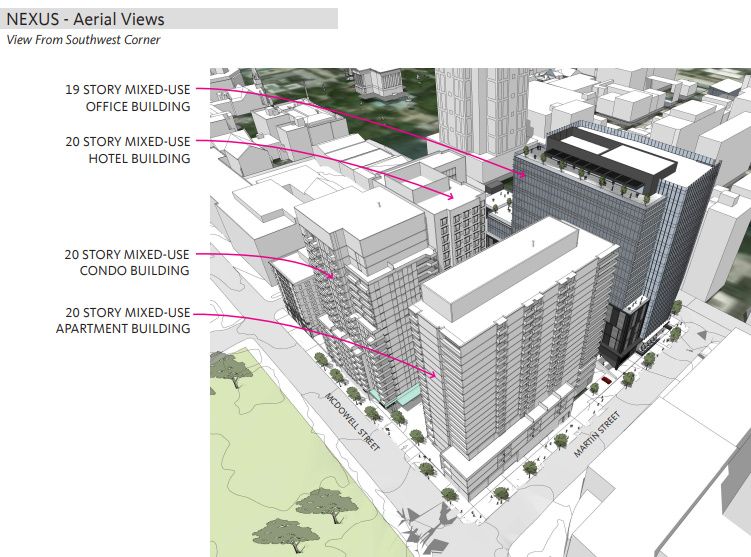Select the View From Southwest Corner subtitle
The image size is (751, 557).
[x=83, y=40]
